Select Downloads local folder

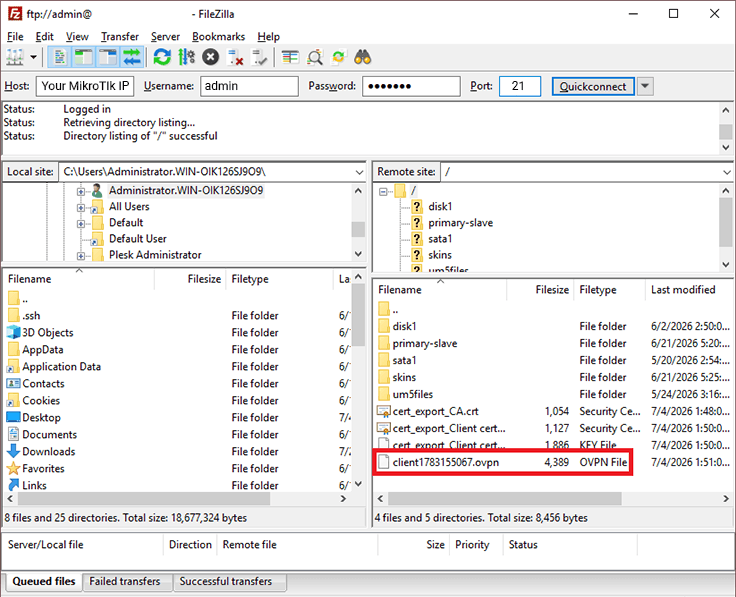point(48,452)
